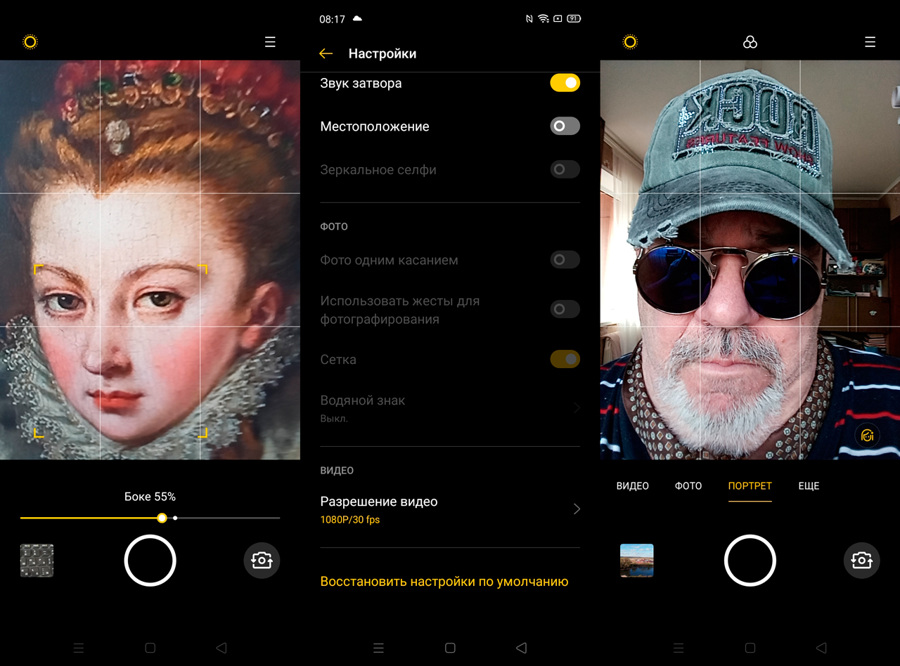Toggle the Зеркальное селфи switch
The width and height of the screenshot is (900, 666).
coord(565,169)
